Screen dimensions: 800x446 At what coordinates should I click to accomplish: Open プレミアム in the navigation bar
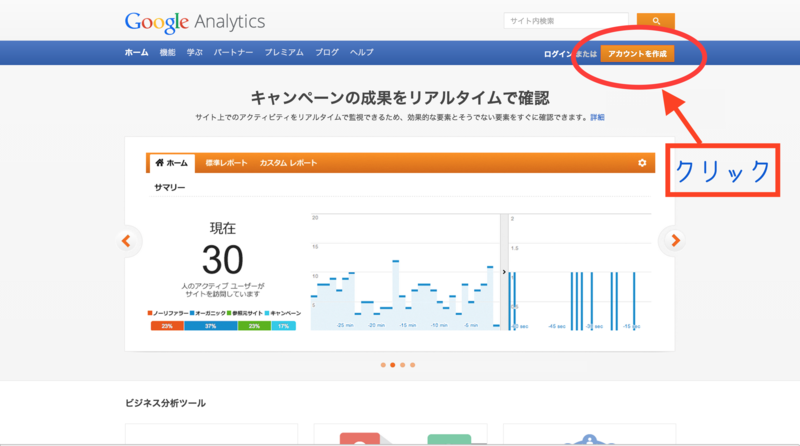tap(284, 53)
